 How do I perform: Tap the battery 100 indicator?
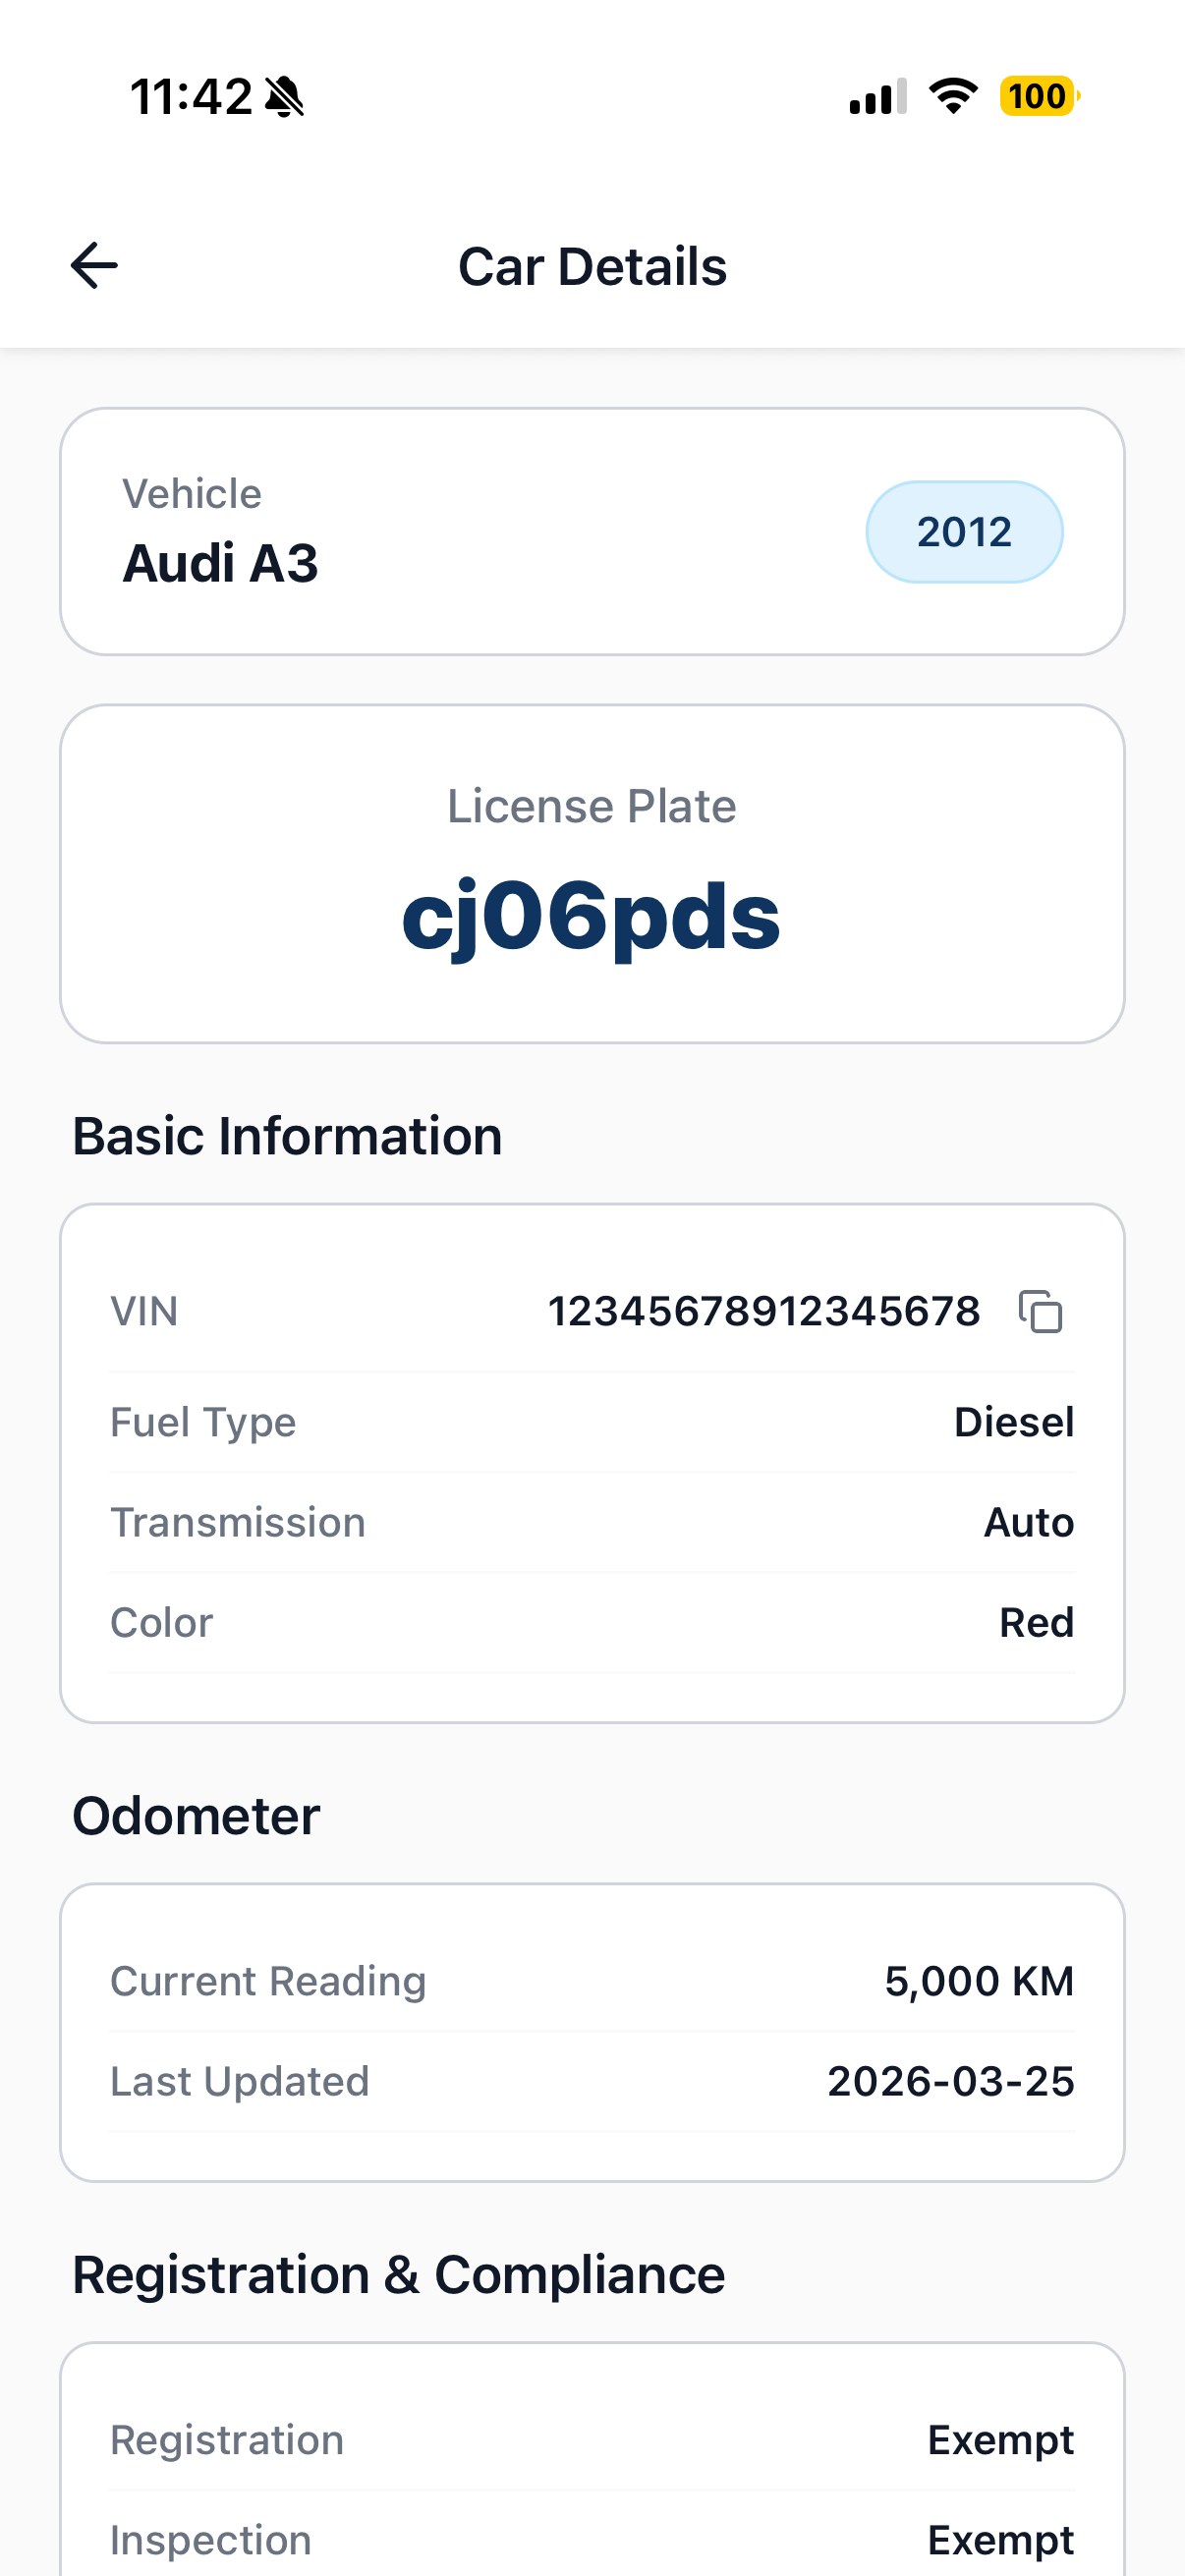tap(1039, 96)
